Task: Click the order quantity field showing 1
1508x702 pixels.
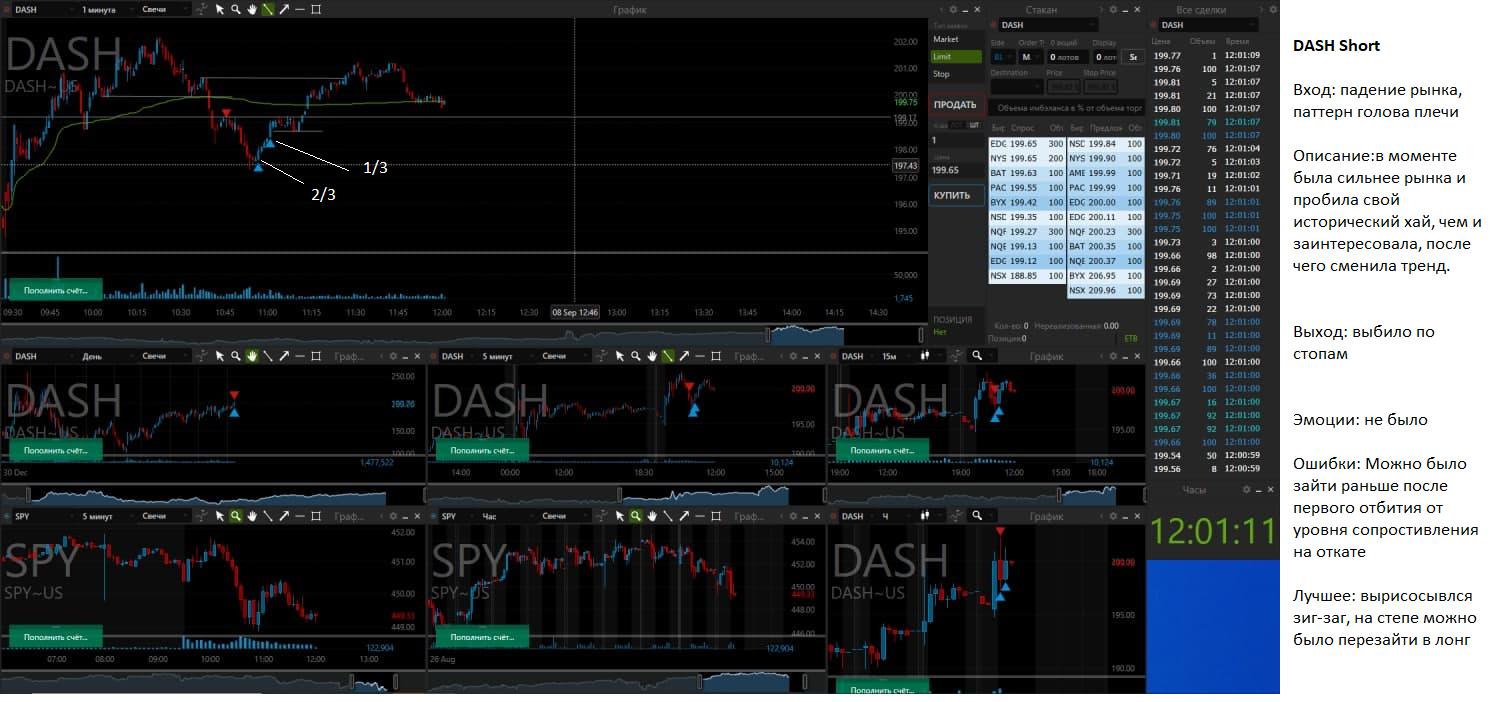Action: click(956, 140)
